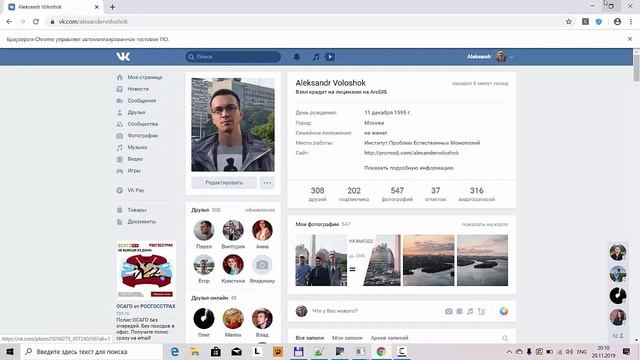Open friend Кристина's avatar
The width and height of the screenshot is (640, 360).
click(x=233, y=264)
